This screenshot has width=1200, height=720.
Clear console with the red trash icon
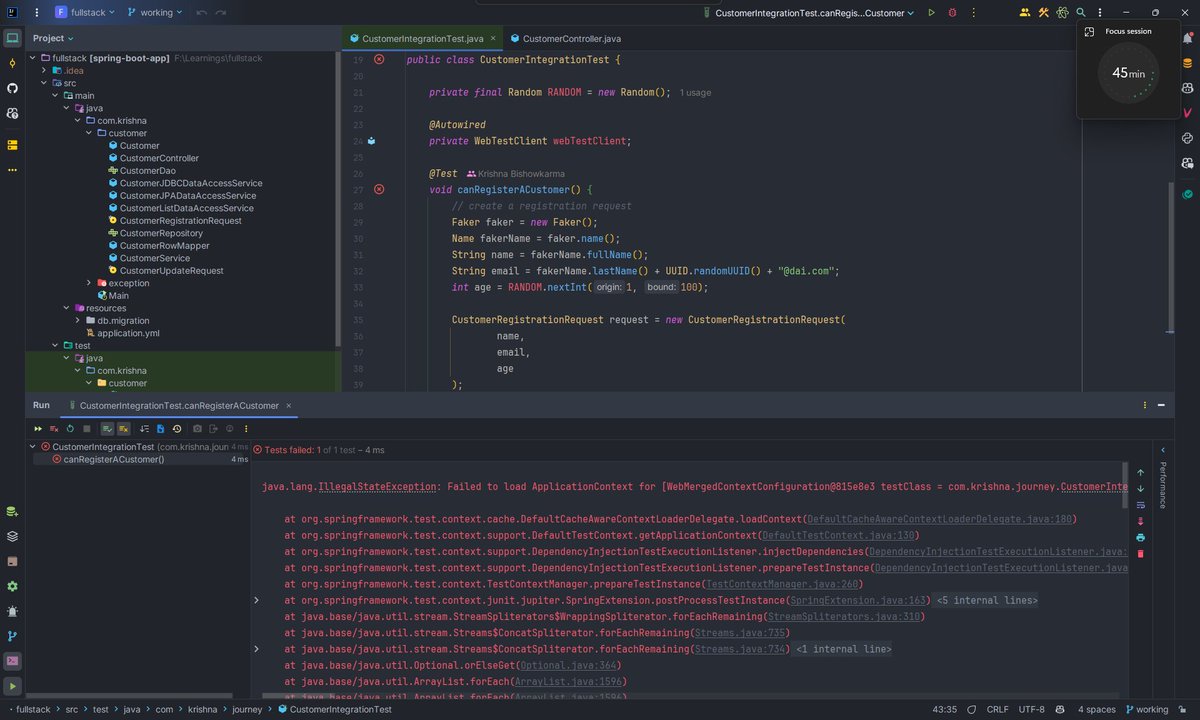pos(1140,553)
